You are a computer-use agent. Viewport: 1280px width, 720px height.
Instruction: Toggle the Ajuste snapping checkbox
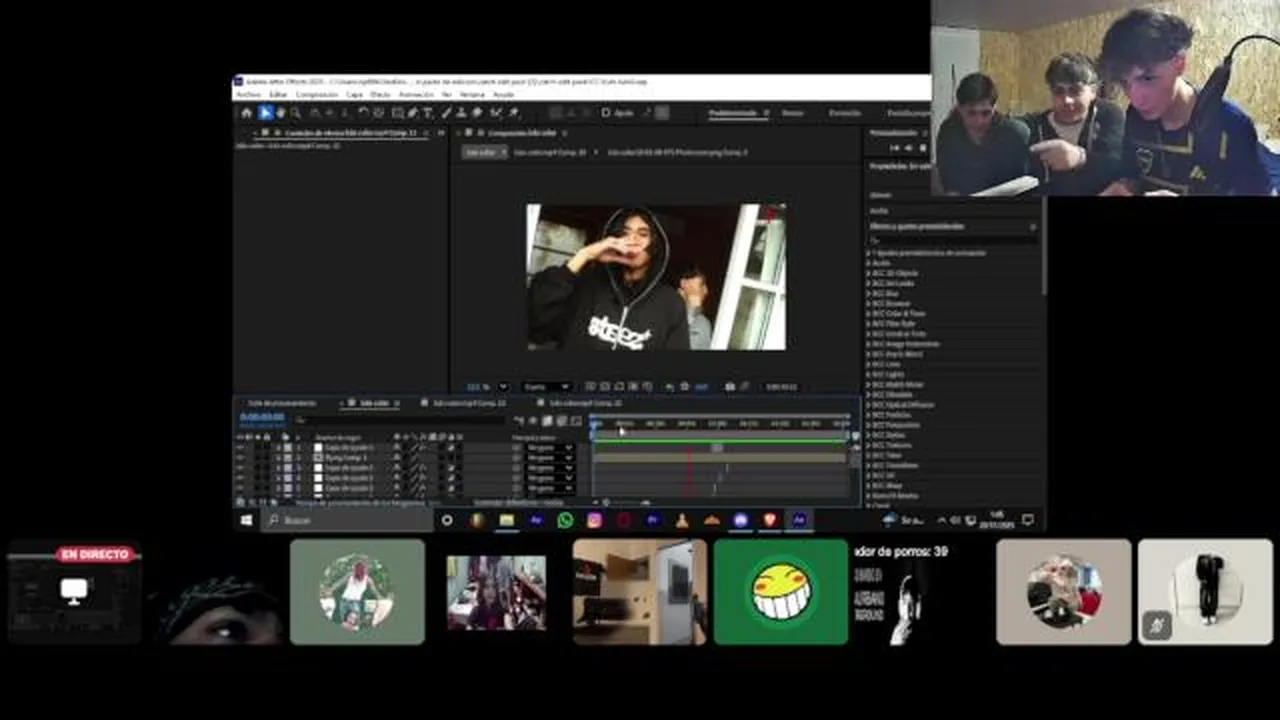[607, 113]
